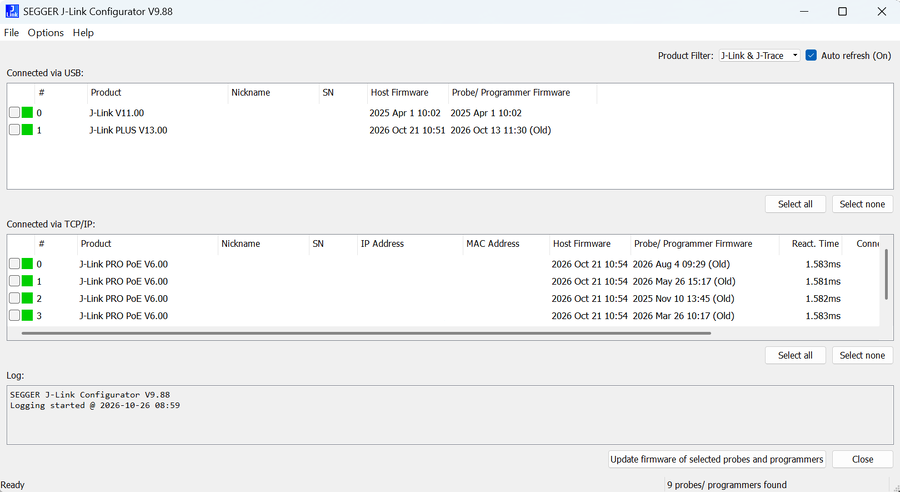Close the J-Link Configurator window via X

882,11
